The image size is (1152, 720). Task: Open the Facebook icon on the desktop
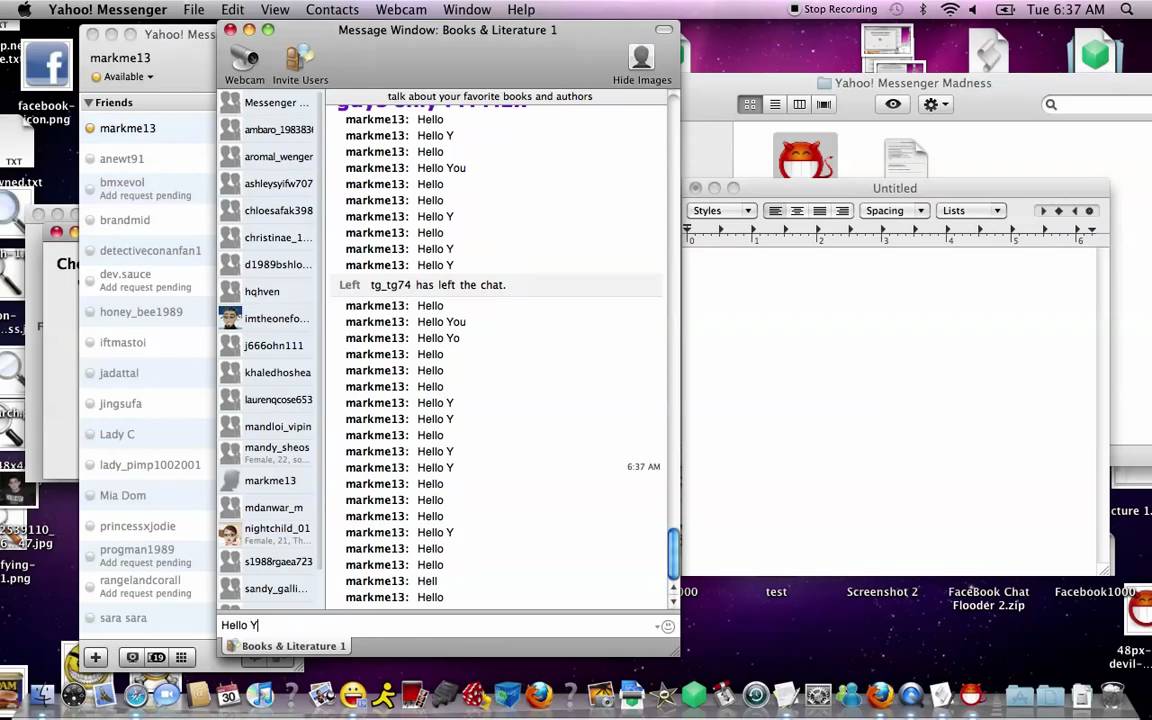pos(47,66)
